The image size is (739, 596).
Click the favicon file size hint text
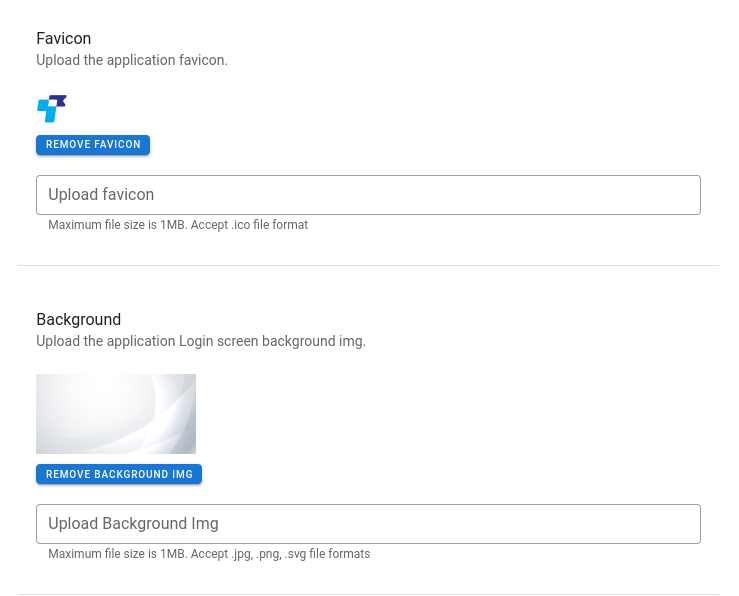tap(178, 225)
